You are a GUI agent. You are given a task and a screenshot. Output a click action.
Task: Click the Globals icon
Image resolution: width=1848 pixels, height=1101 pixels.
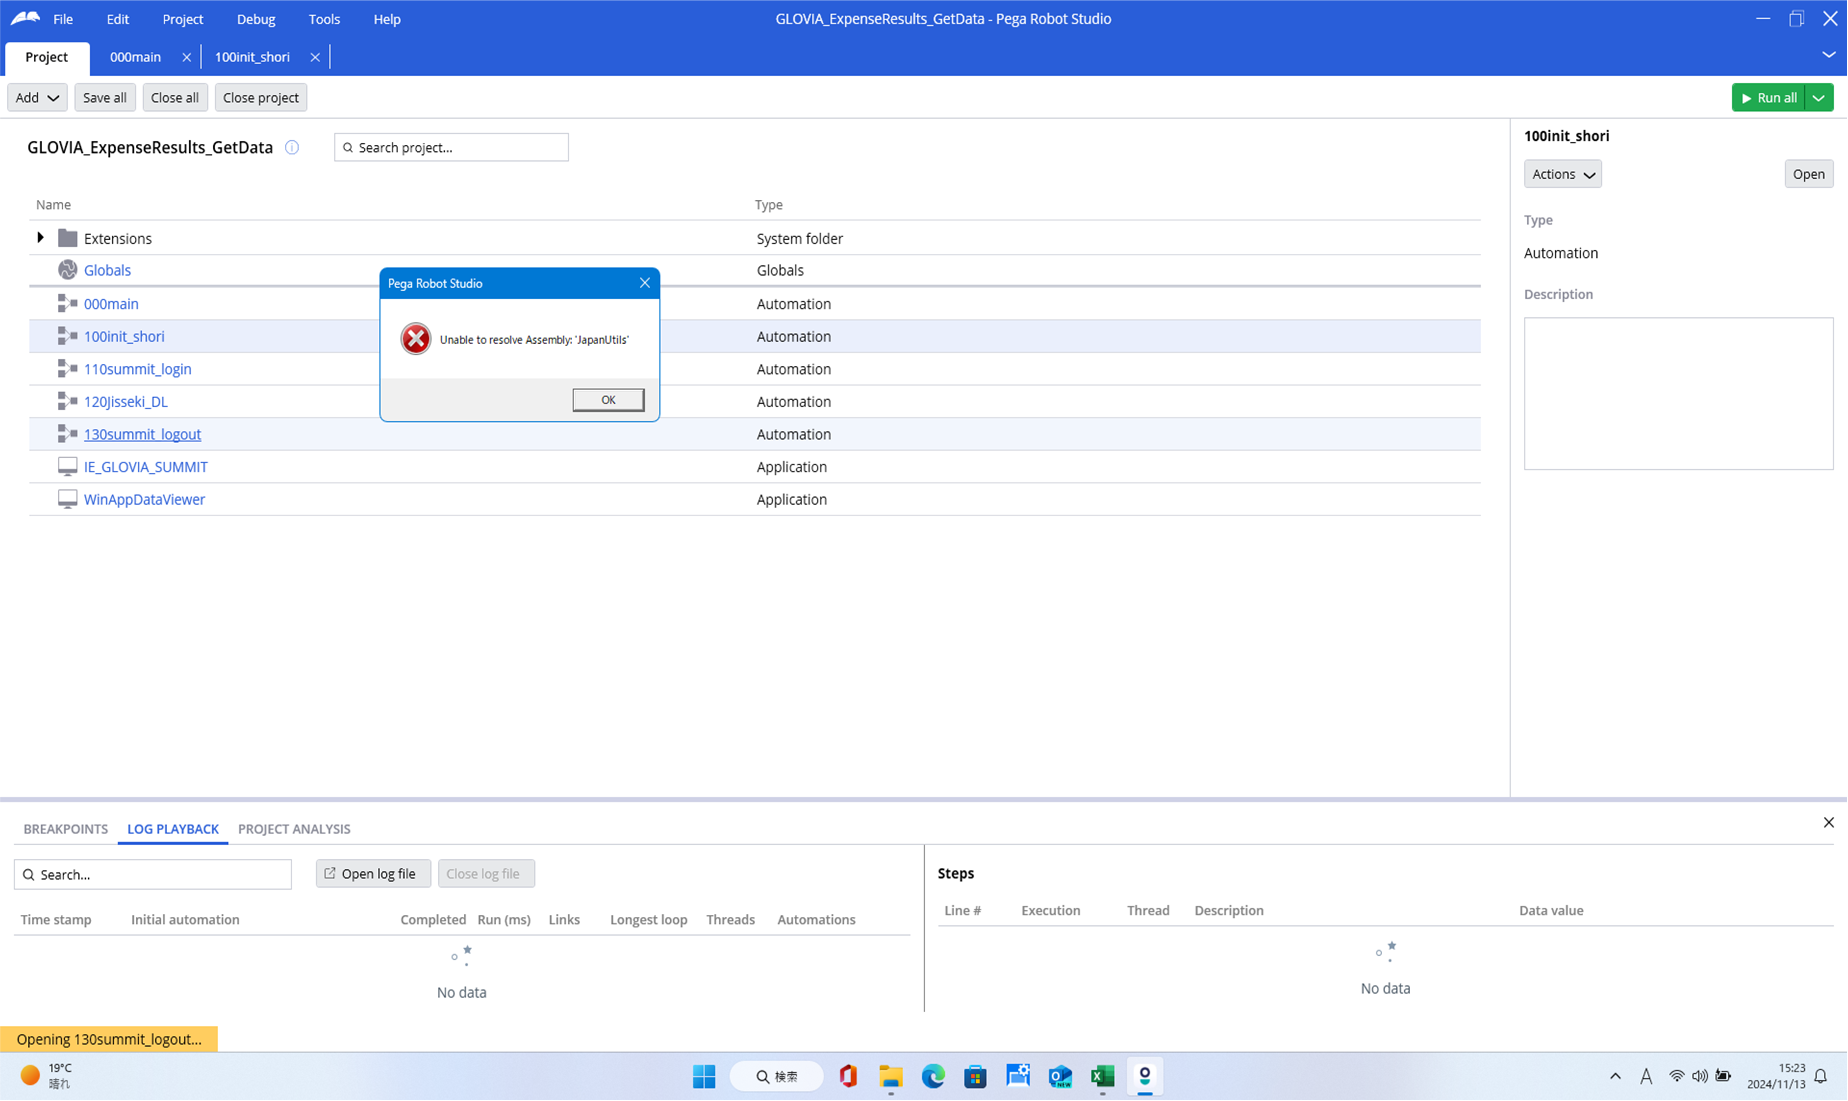click(68, 270)
